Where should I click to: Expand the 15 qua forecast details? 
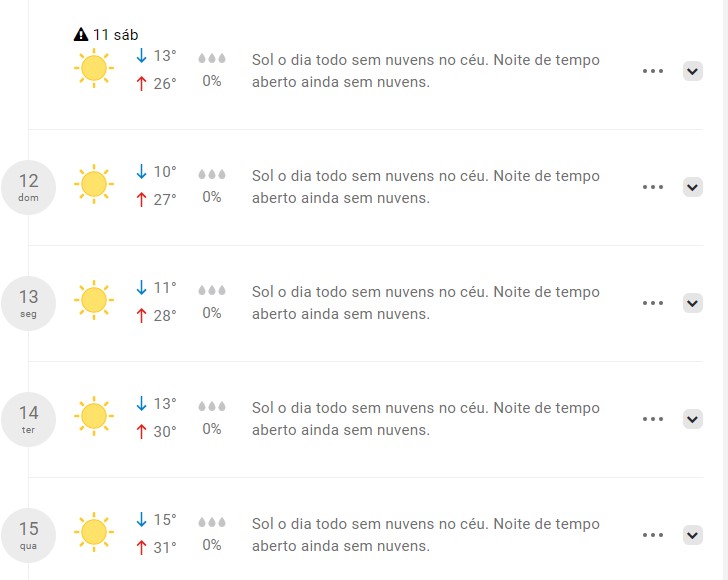(x=693, y=535)
